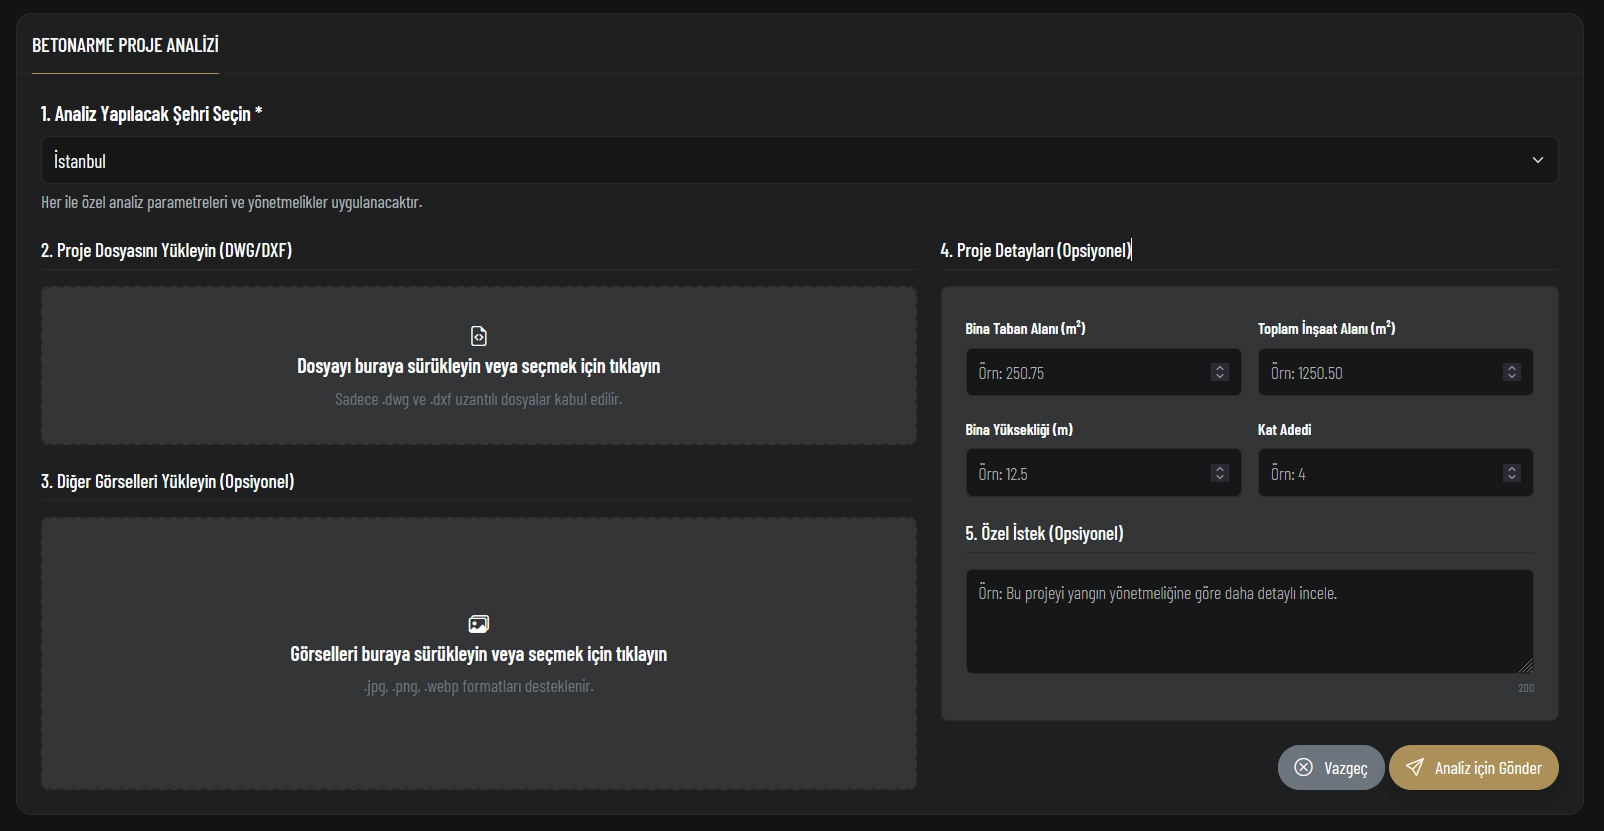Click the paper plane icon on Gönder button
Screen dimensions: 1604x831
[1415, 767]
